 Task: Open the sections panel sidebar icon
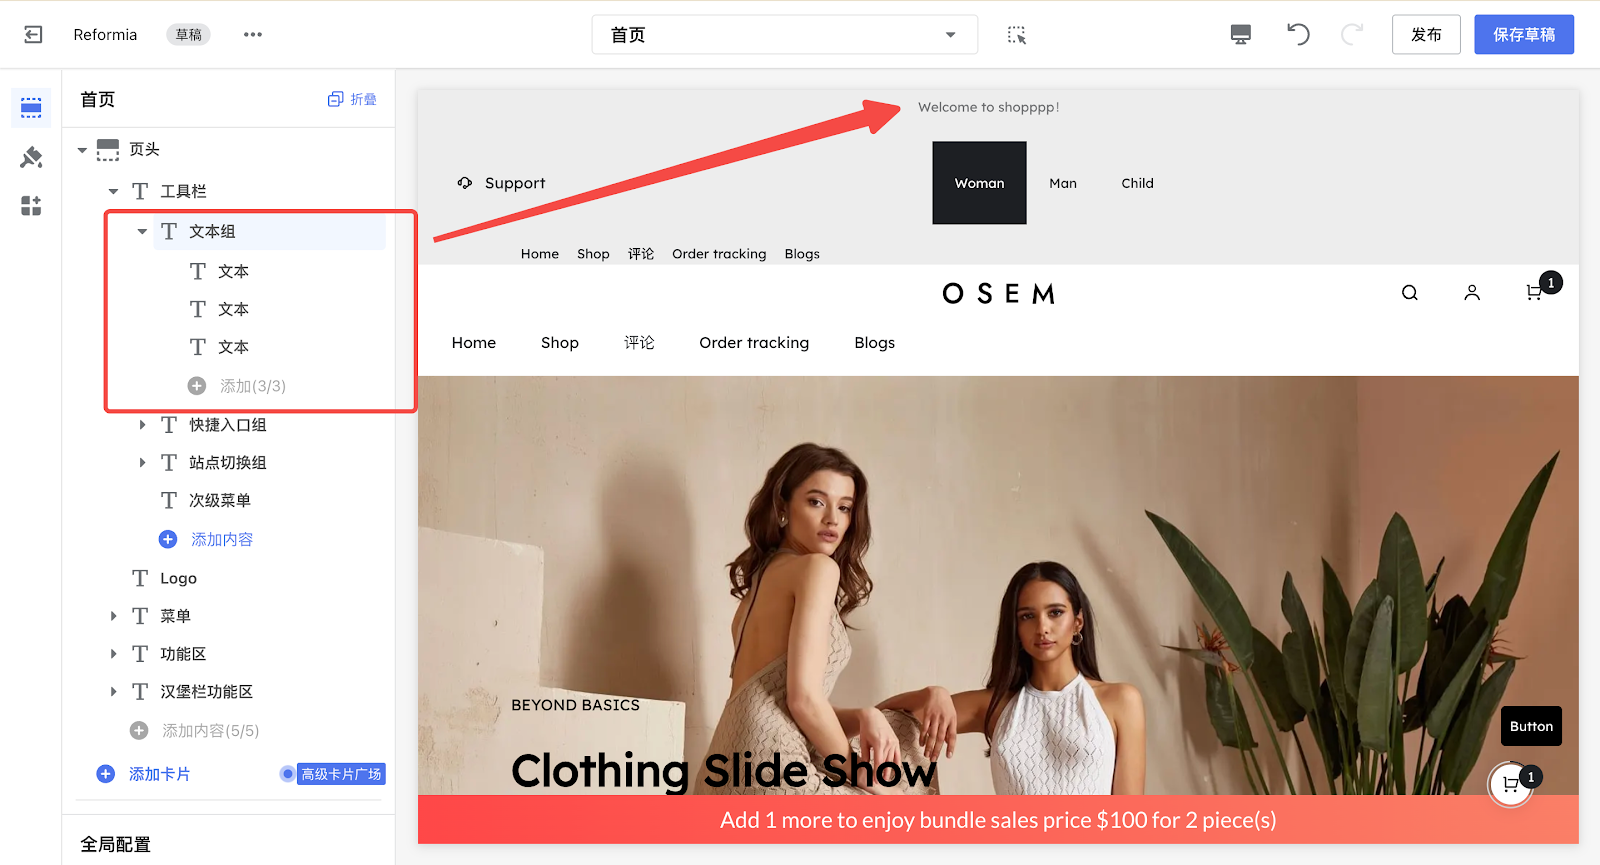click(31, 107)
